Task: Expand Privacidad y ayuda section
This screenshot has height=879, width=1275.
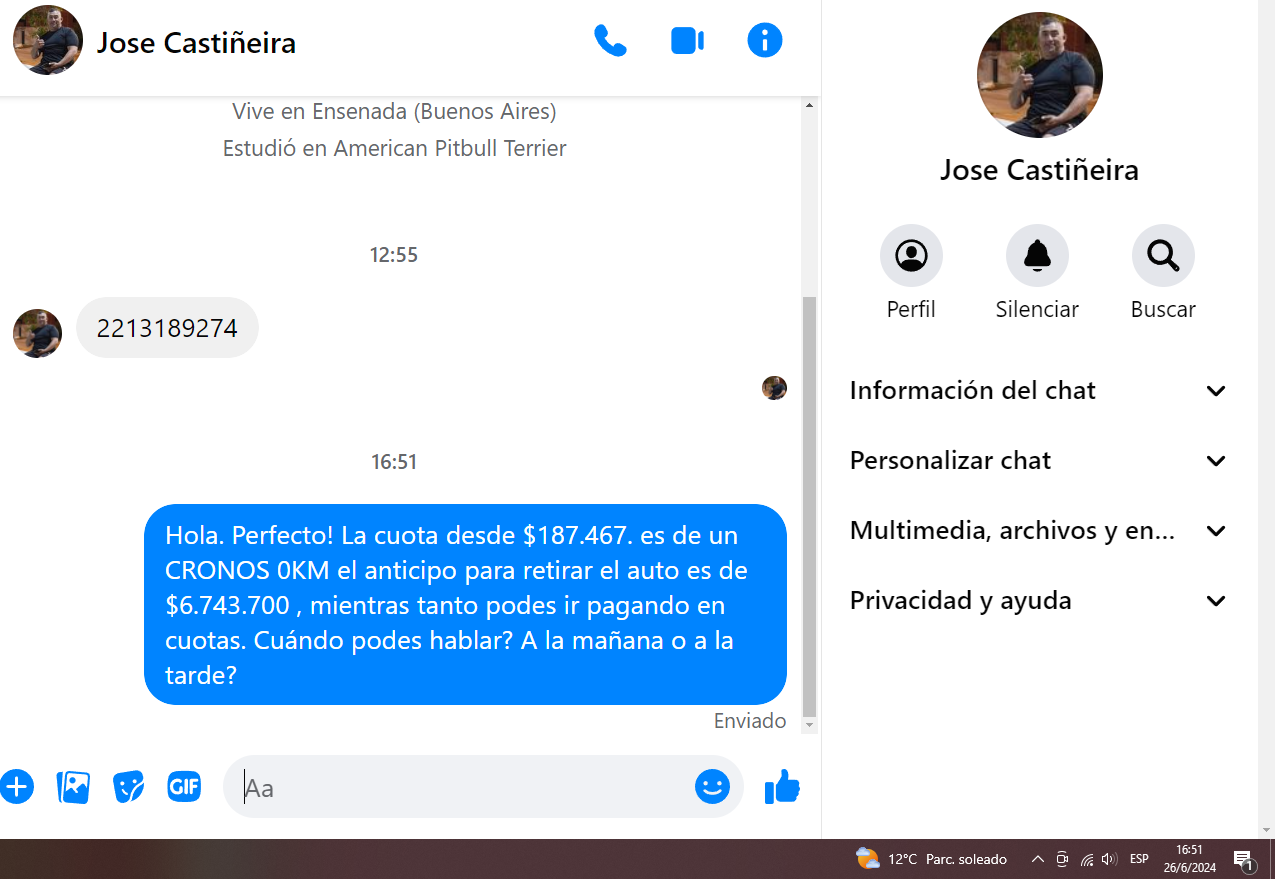Action: (1037, 601)
